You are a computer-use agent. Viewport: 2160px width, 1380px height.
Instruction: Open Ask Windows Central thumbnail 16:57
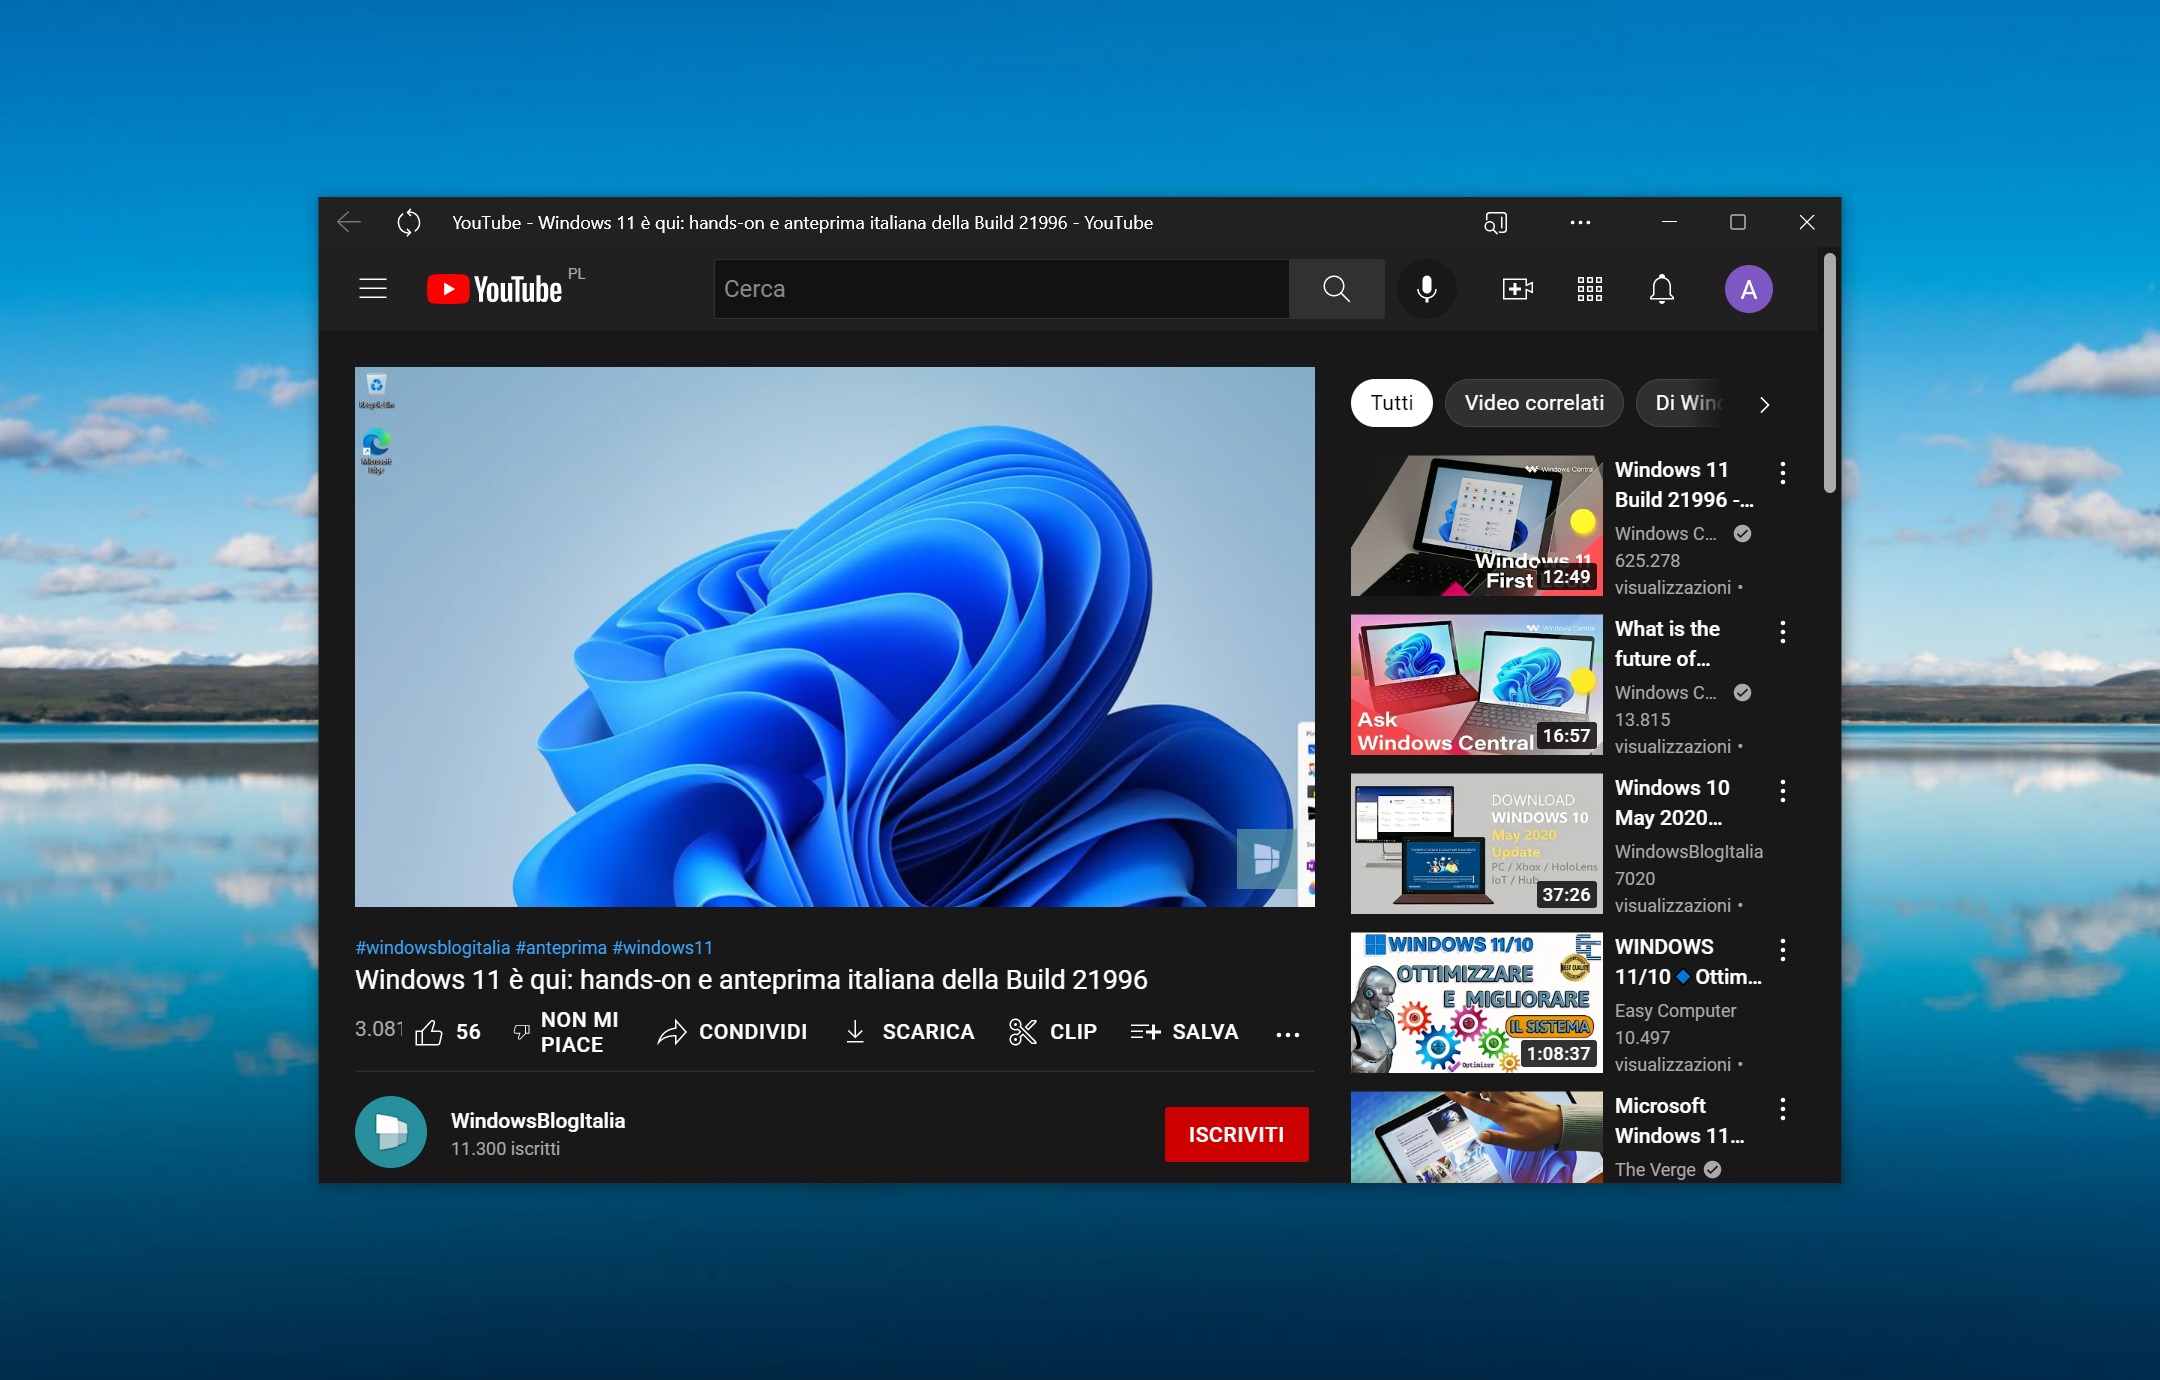point(1476,685)
